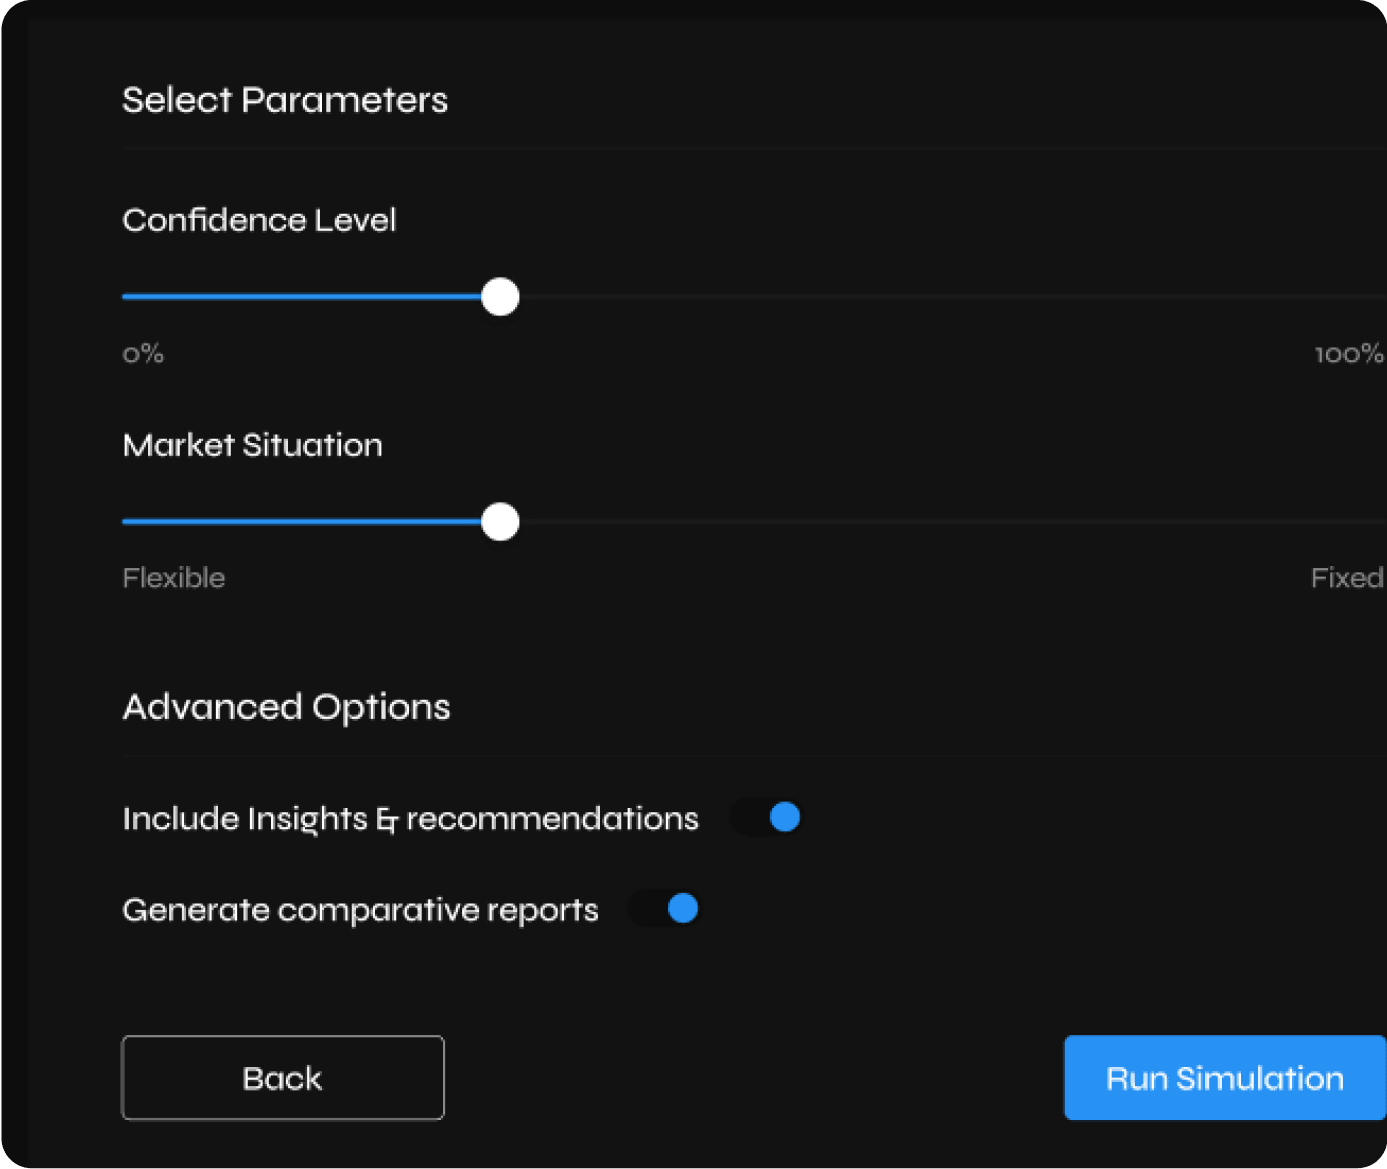Click the Generate comparative reports label text
This screenshot has width=1387, height=1169.
click(360, 910)
